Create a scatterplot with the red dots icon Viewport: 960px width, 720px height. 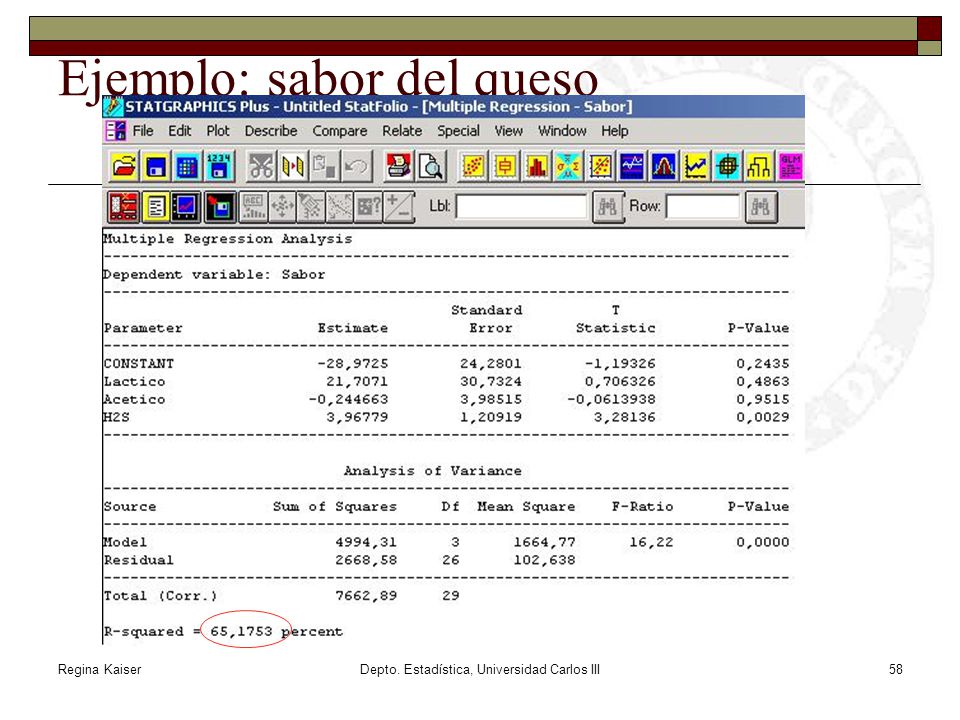tap(473, 166)
